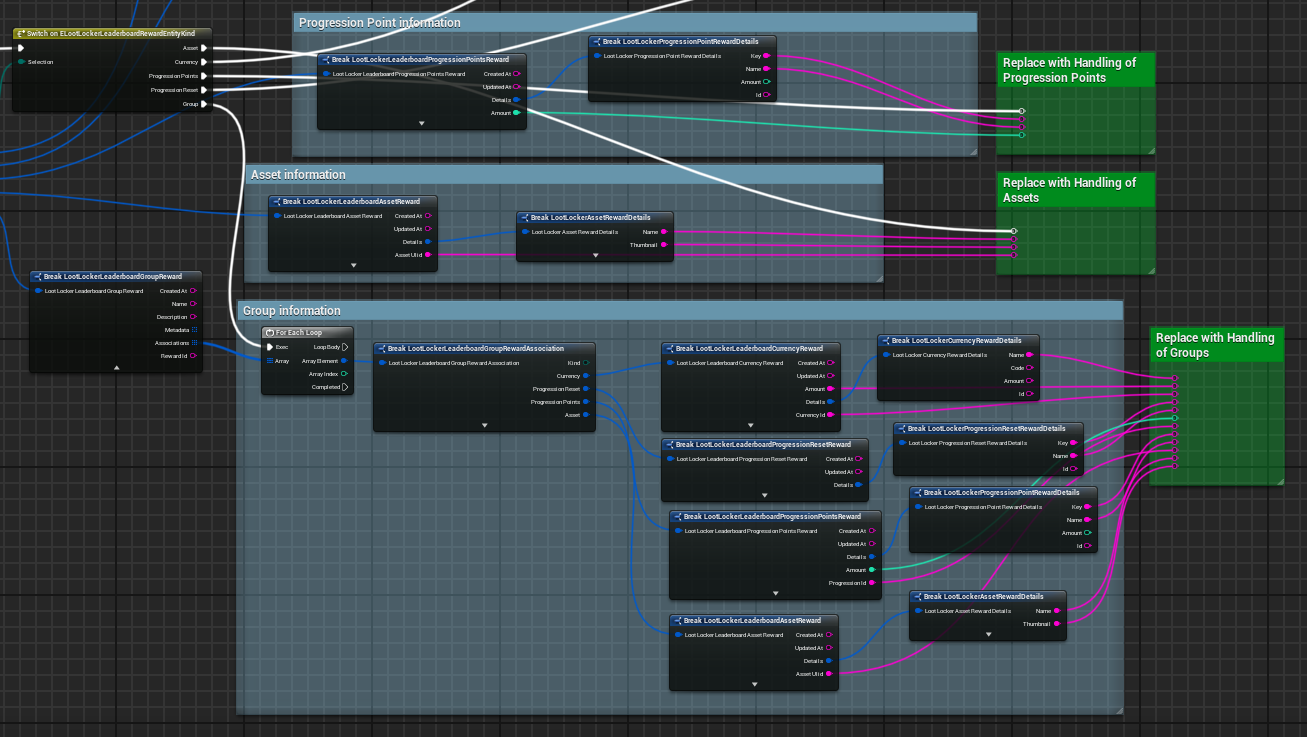This screenshot has width=1307, height=737.
Task: Expand the Break LootLockerLeaderboardProgressionResetReward node's hidden pins
Action: [x=764, y=494]
